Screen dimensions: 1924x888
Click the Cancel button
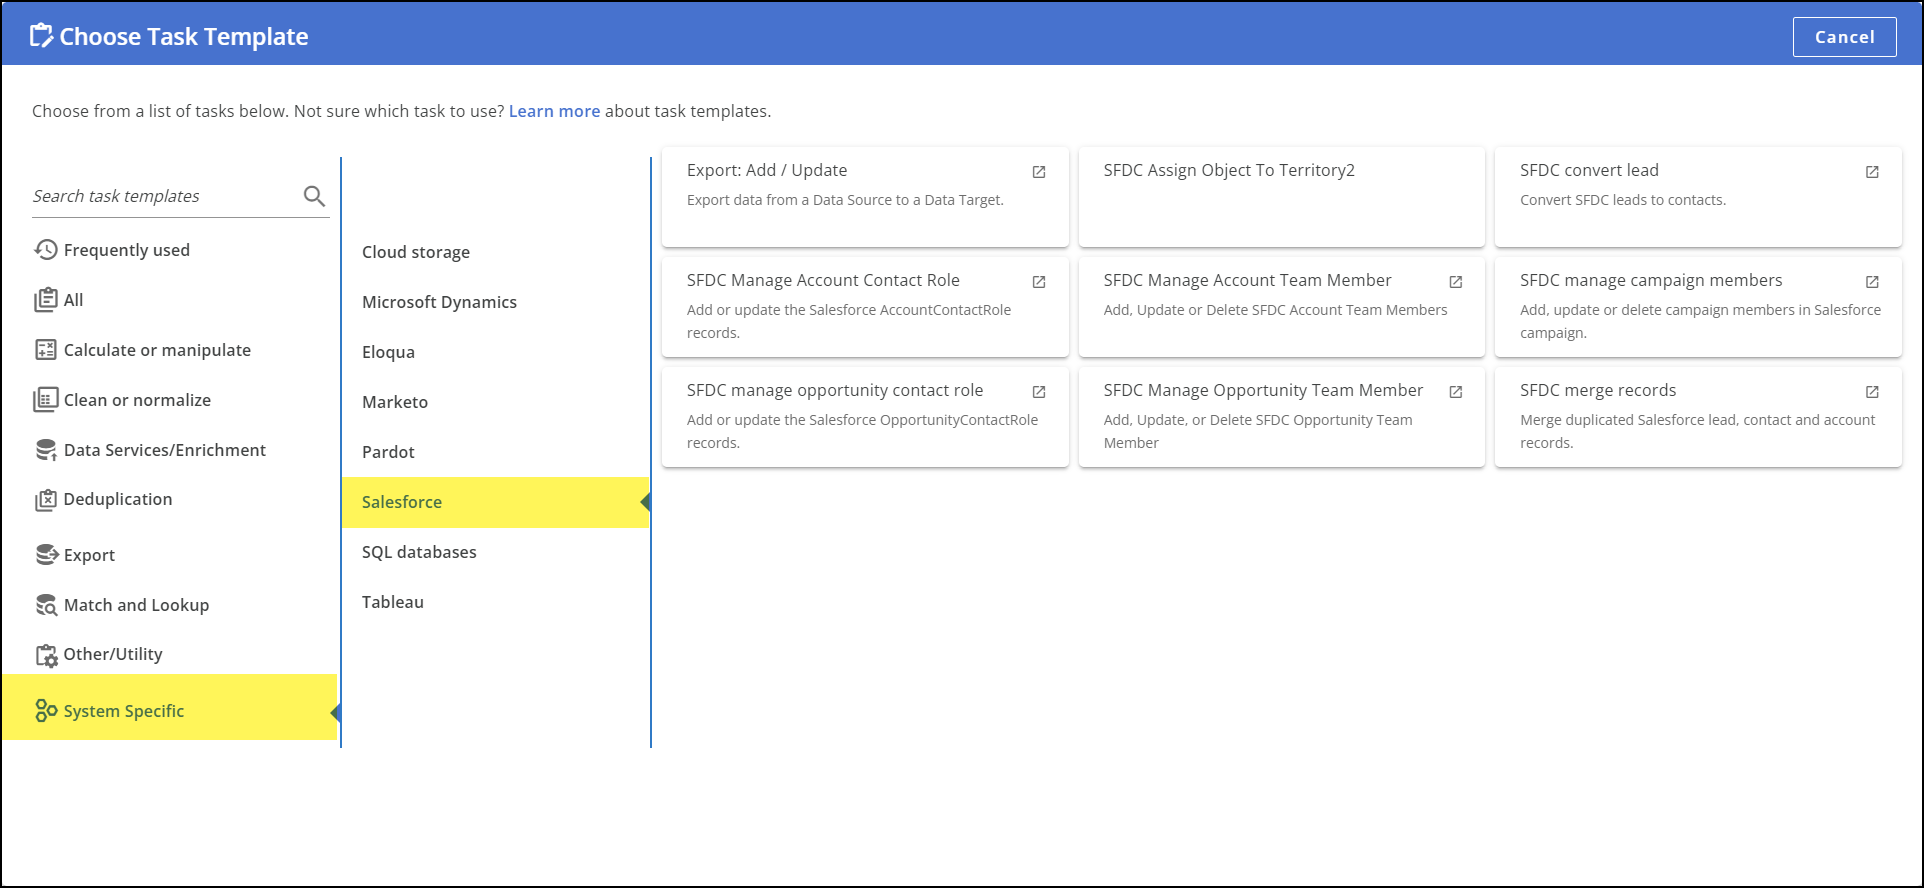tap(1844, 37)
